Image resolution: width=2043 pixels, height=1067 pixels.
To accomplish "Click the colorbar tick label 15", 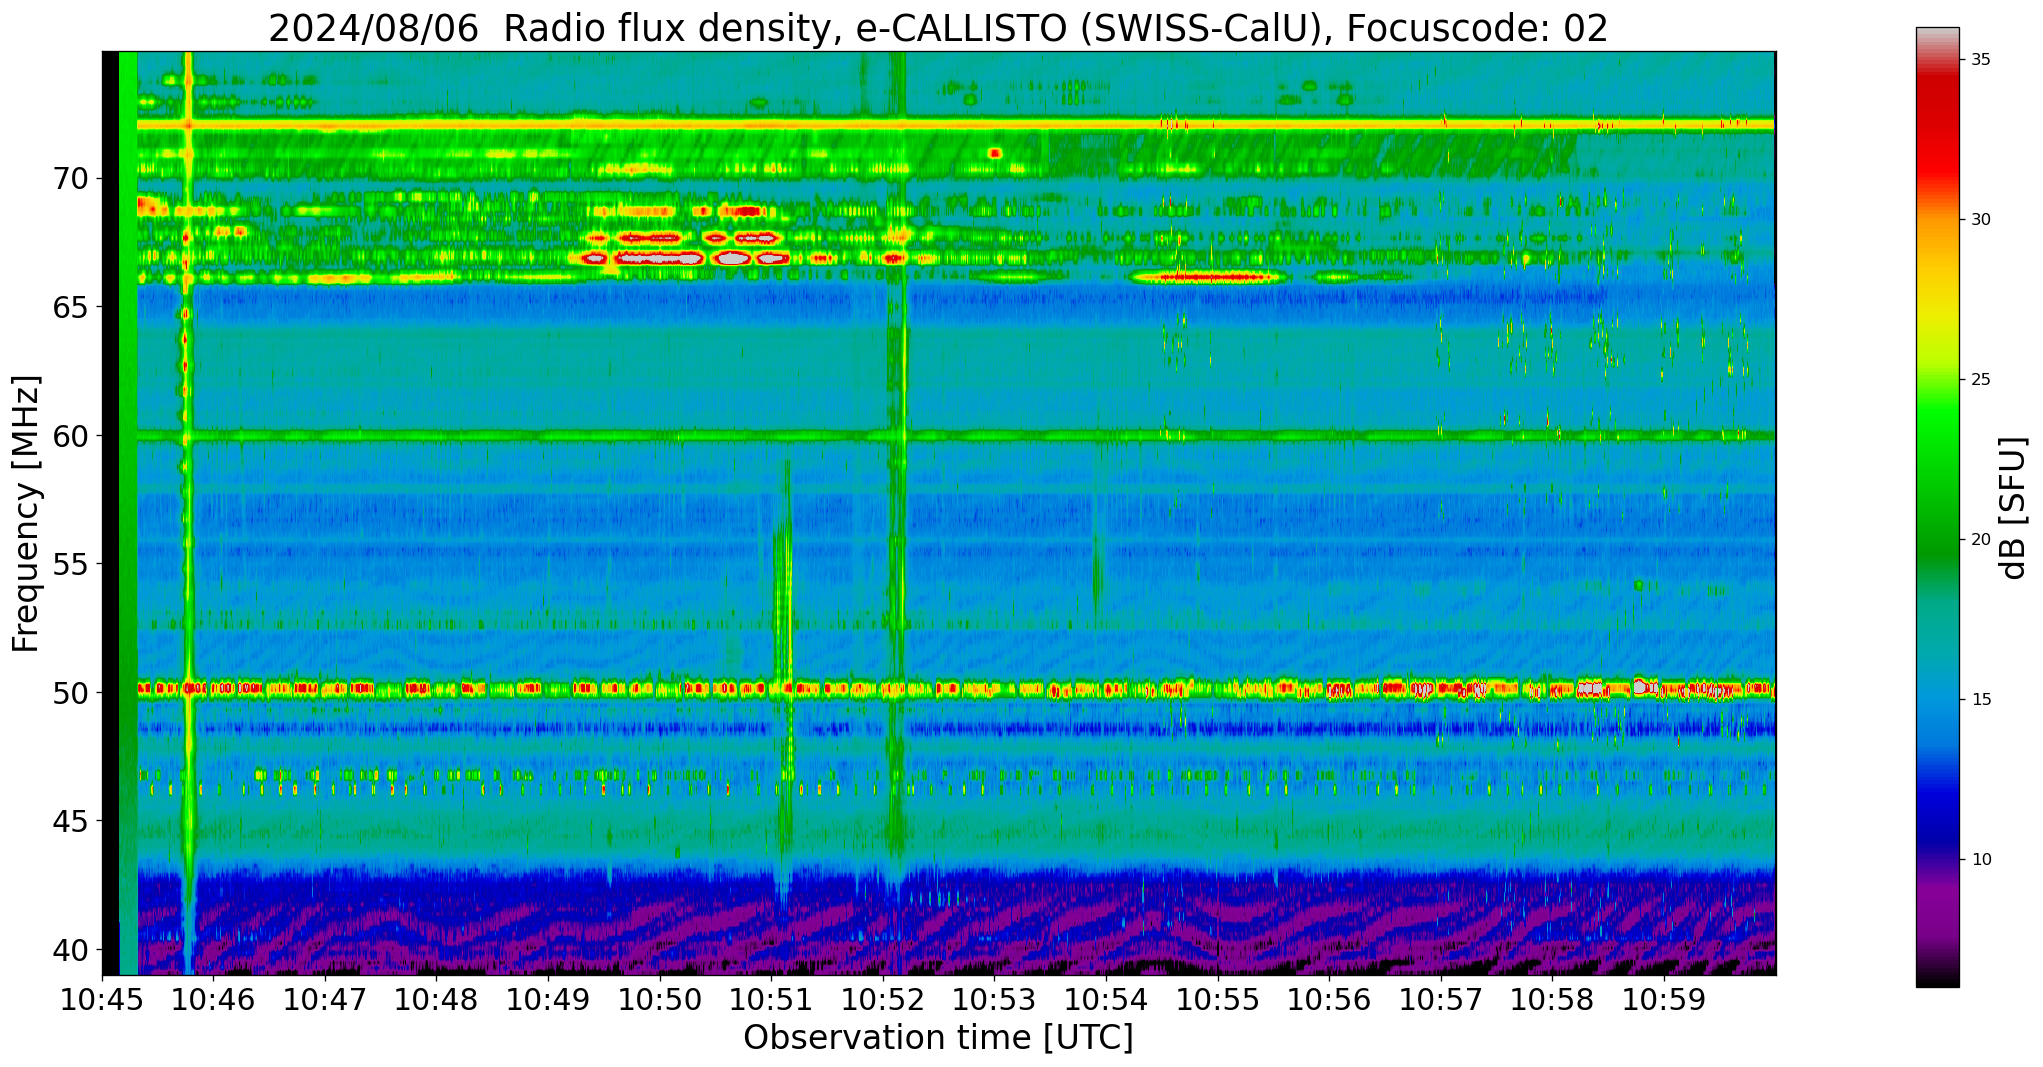I will pos(1981,700).
